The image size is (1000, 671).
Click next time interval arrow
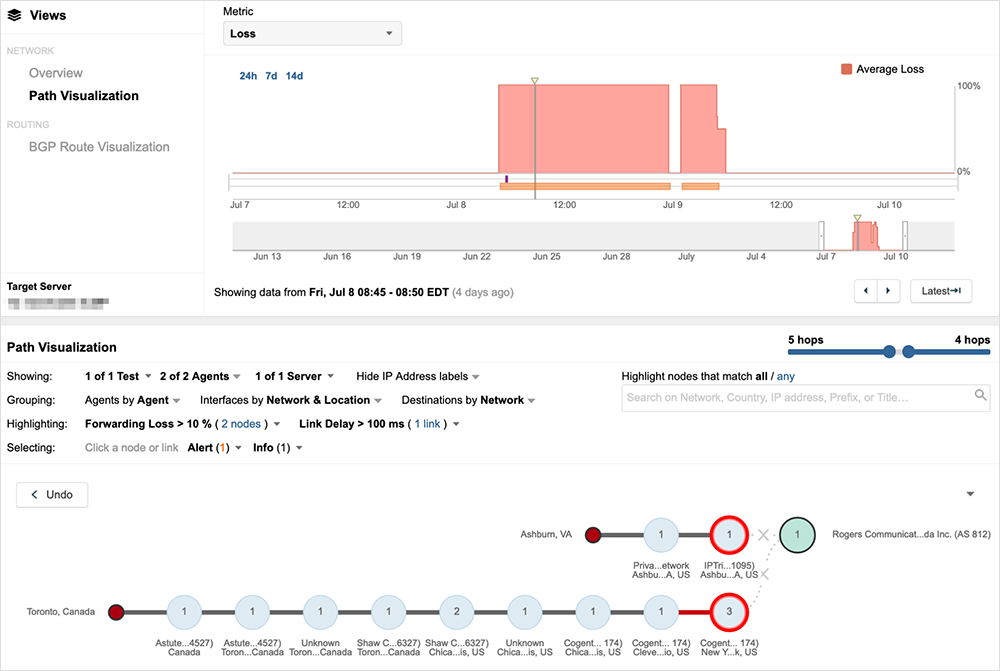pyautogui.click(x=888, y=291)
